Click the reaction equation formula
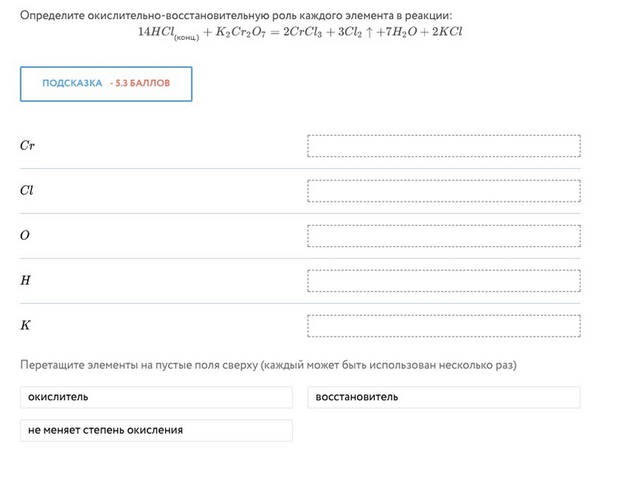Image resolution: width=638 pixels, height=480 pixels. tap(300, 33)
